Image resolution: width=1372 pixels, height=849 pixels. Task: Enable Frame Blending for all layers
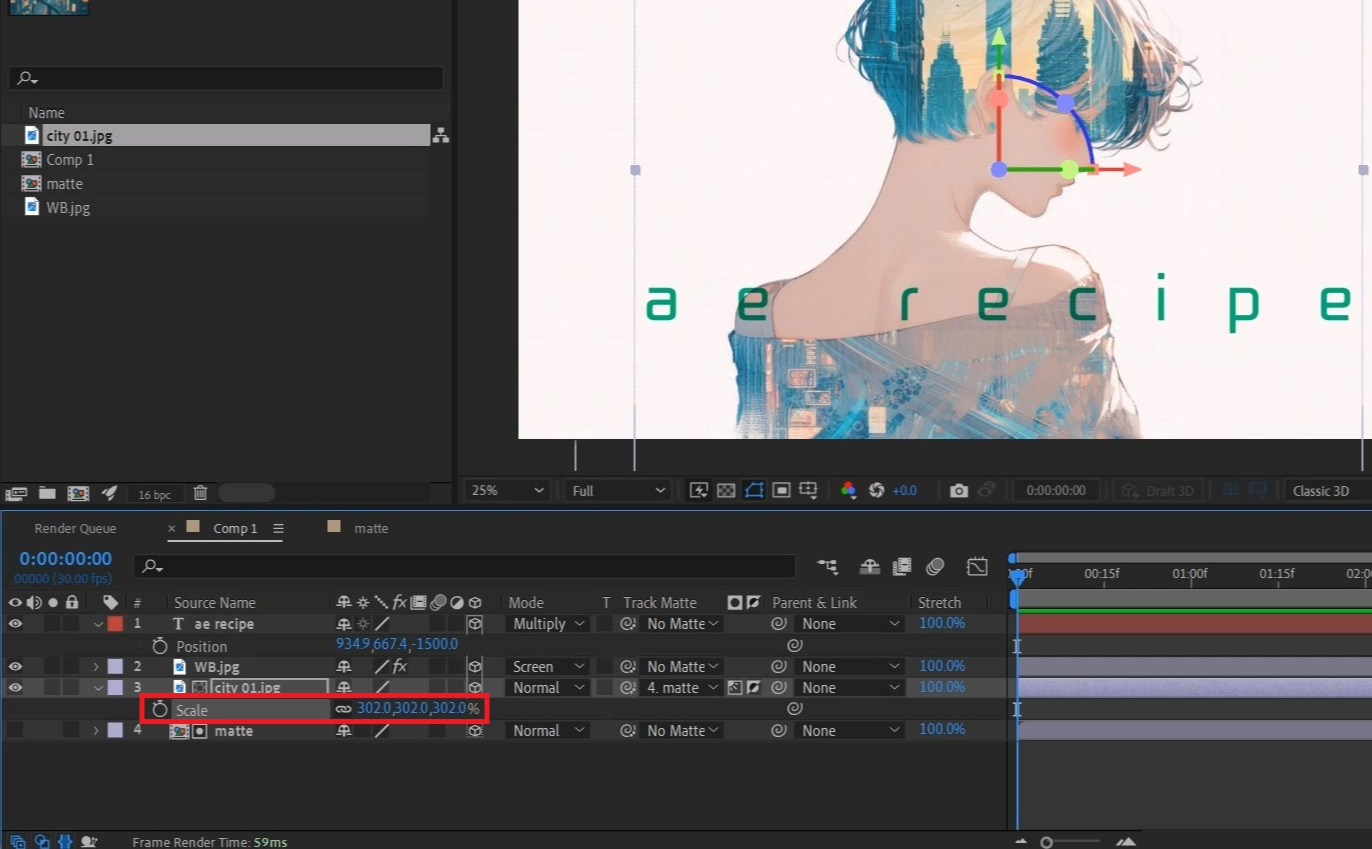click(x=902, y=567)
